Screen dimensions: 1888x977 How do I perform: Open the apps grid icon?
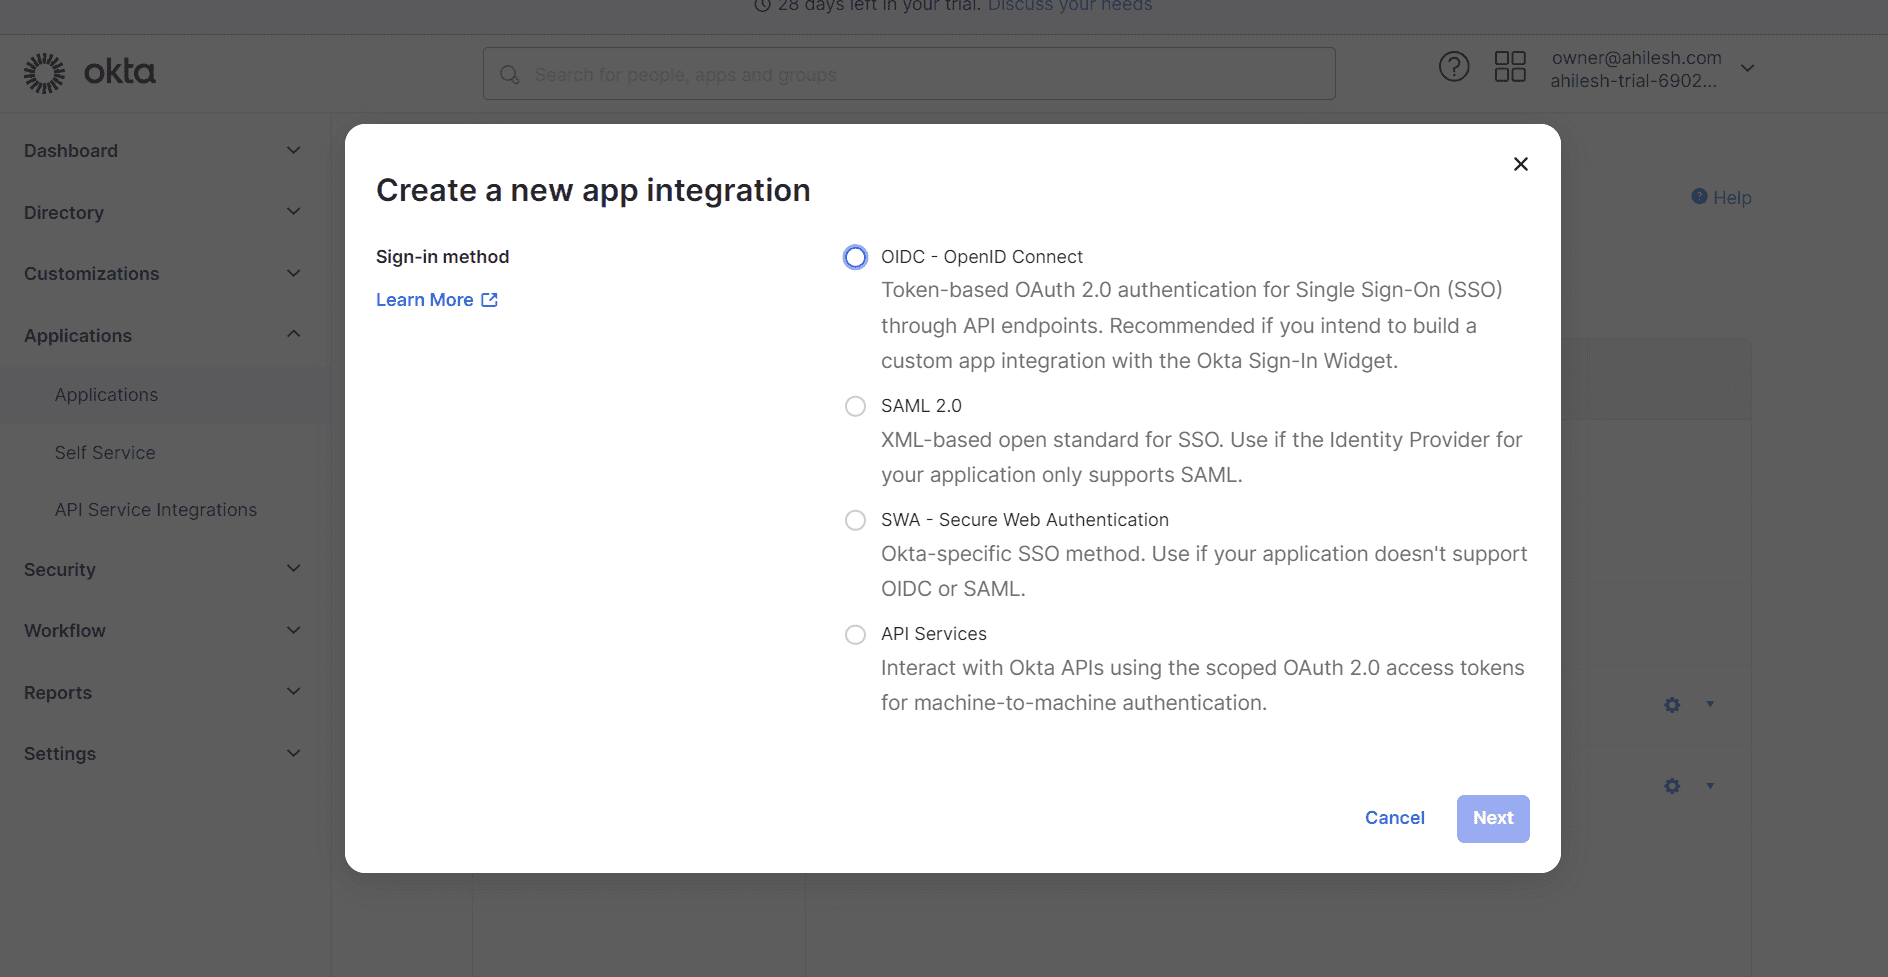(1510, 67)
